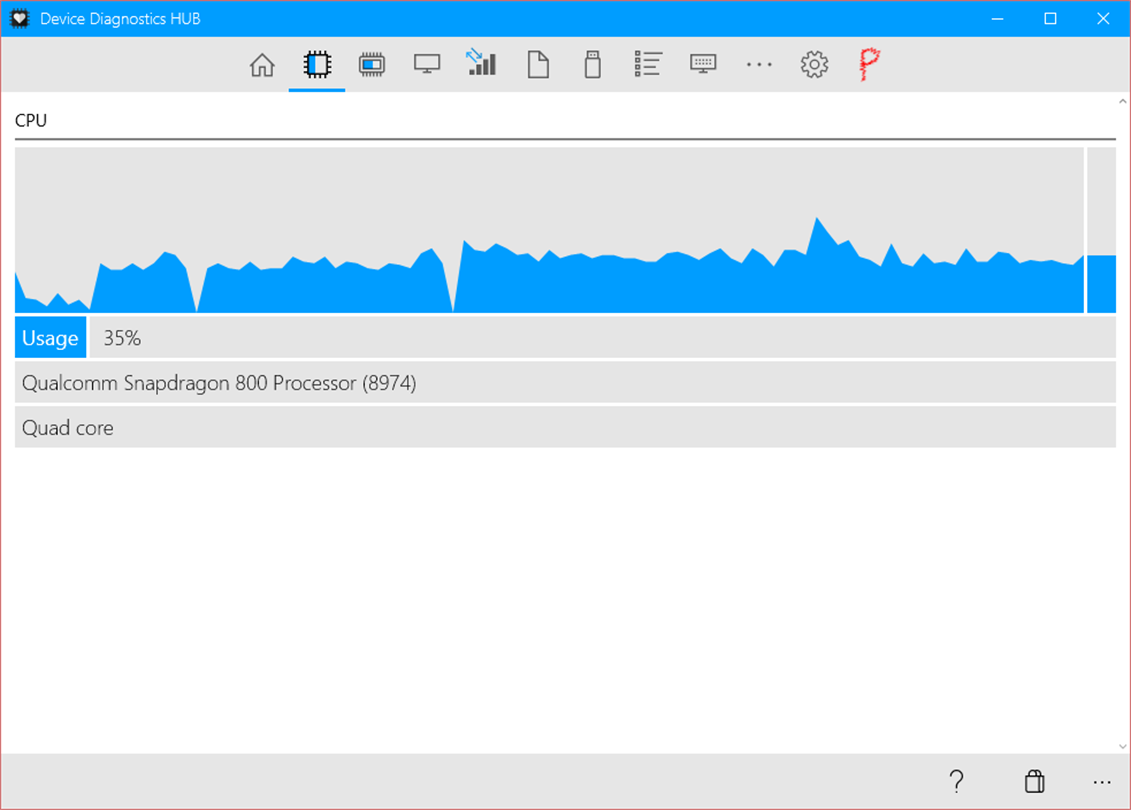Open the settings gear icon

pyautogui.click(x=814, y=65)
